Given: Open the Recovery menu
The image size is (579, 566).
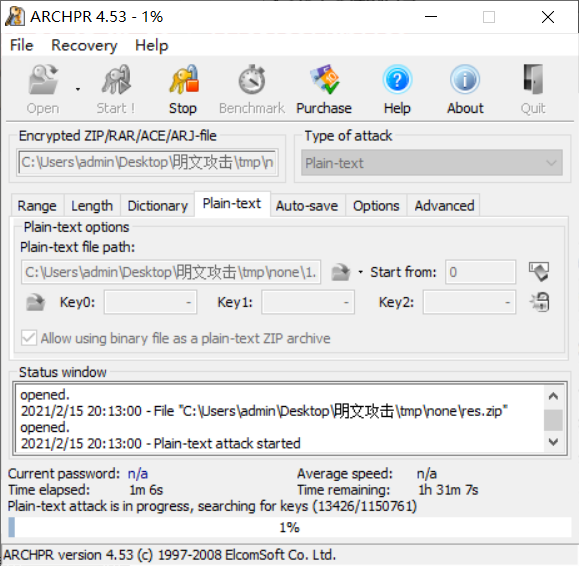Looking at the screenshot, I should click(84, 45).
